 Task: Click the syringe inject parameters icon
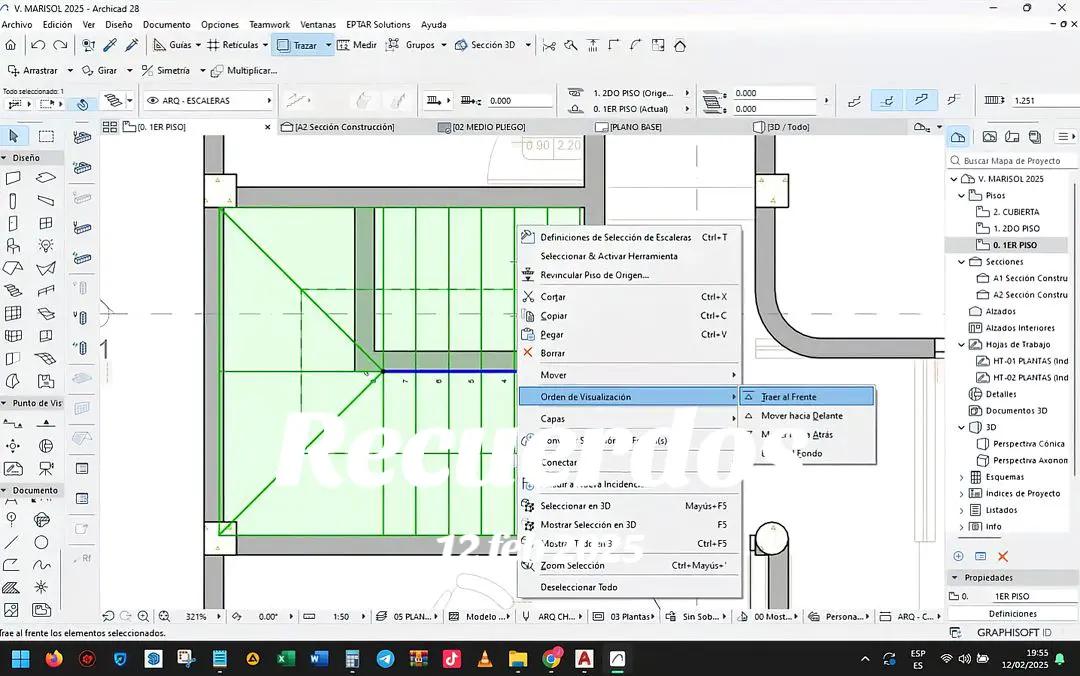point(132,45)
